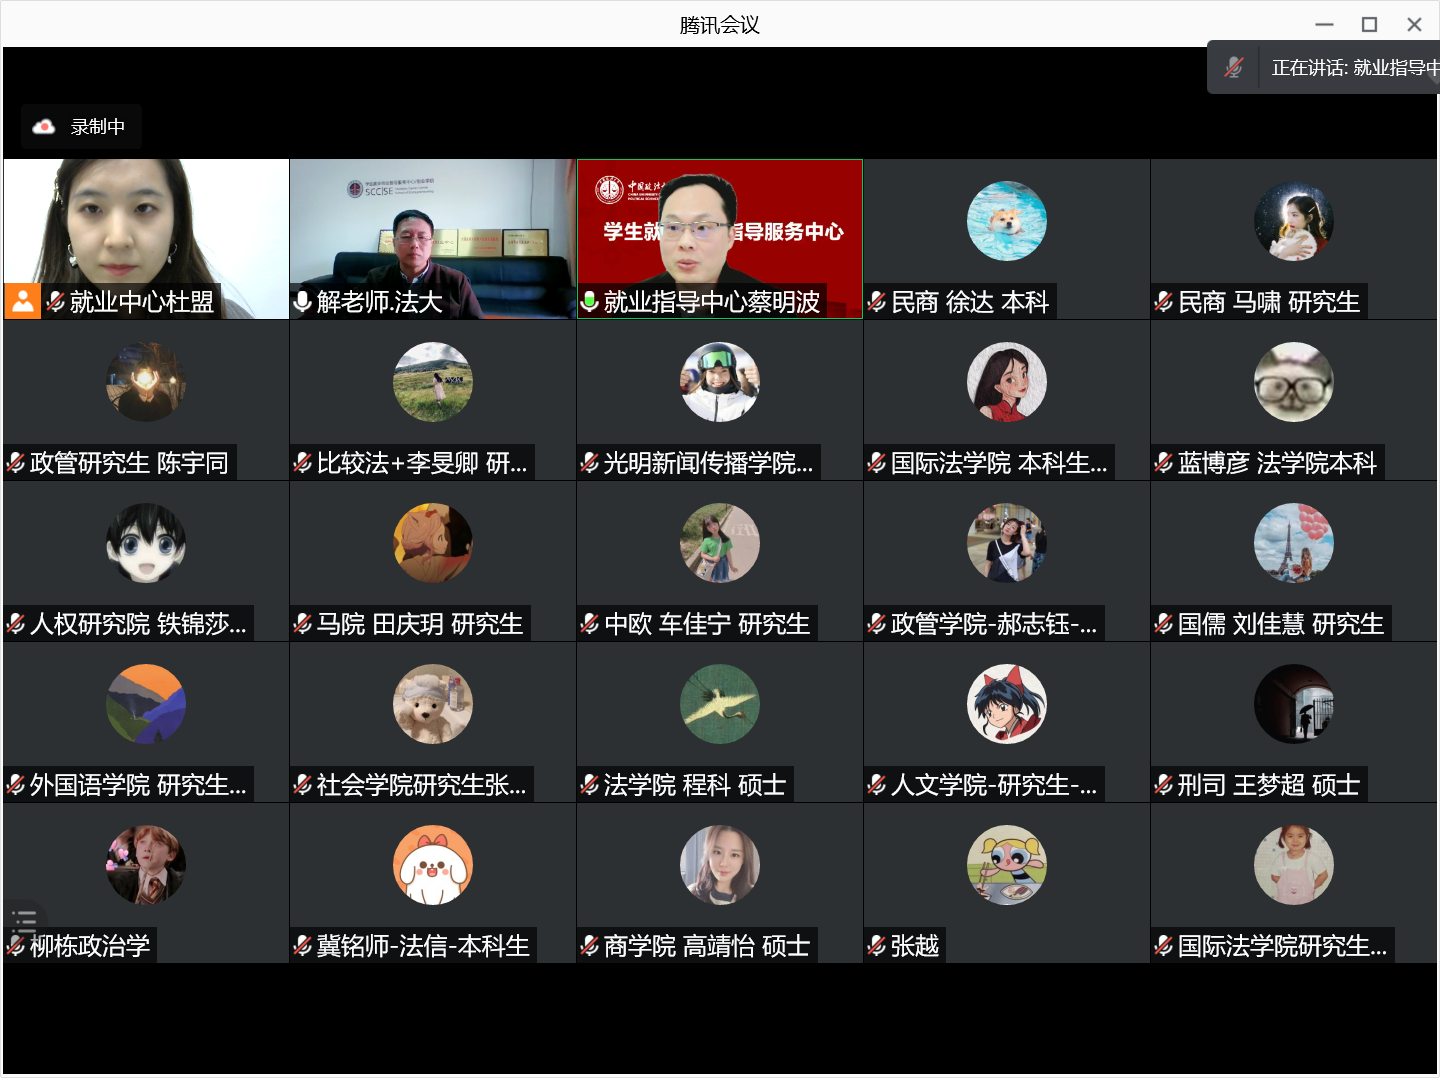This screenshot has width=1440, height=1078.
Task: Click the cloud recording icon
Action: tap(44, 127)
